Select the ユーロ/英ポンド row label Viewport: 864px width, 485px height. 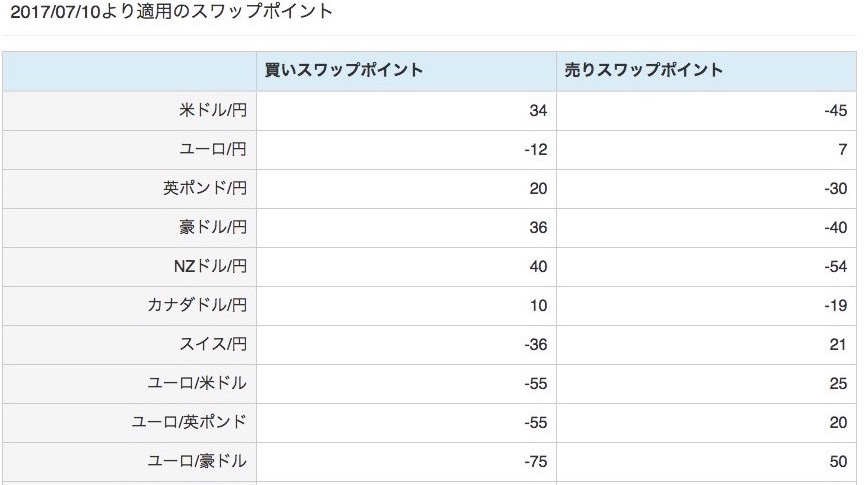point(189,422)
